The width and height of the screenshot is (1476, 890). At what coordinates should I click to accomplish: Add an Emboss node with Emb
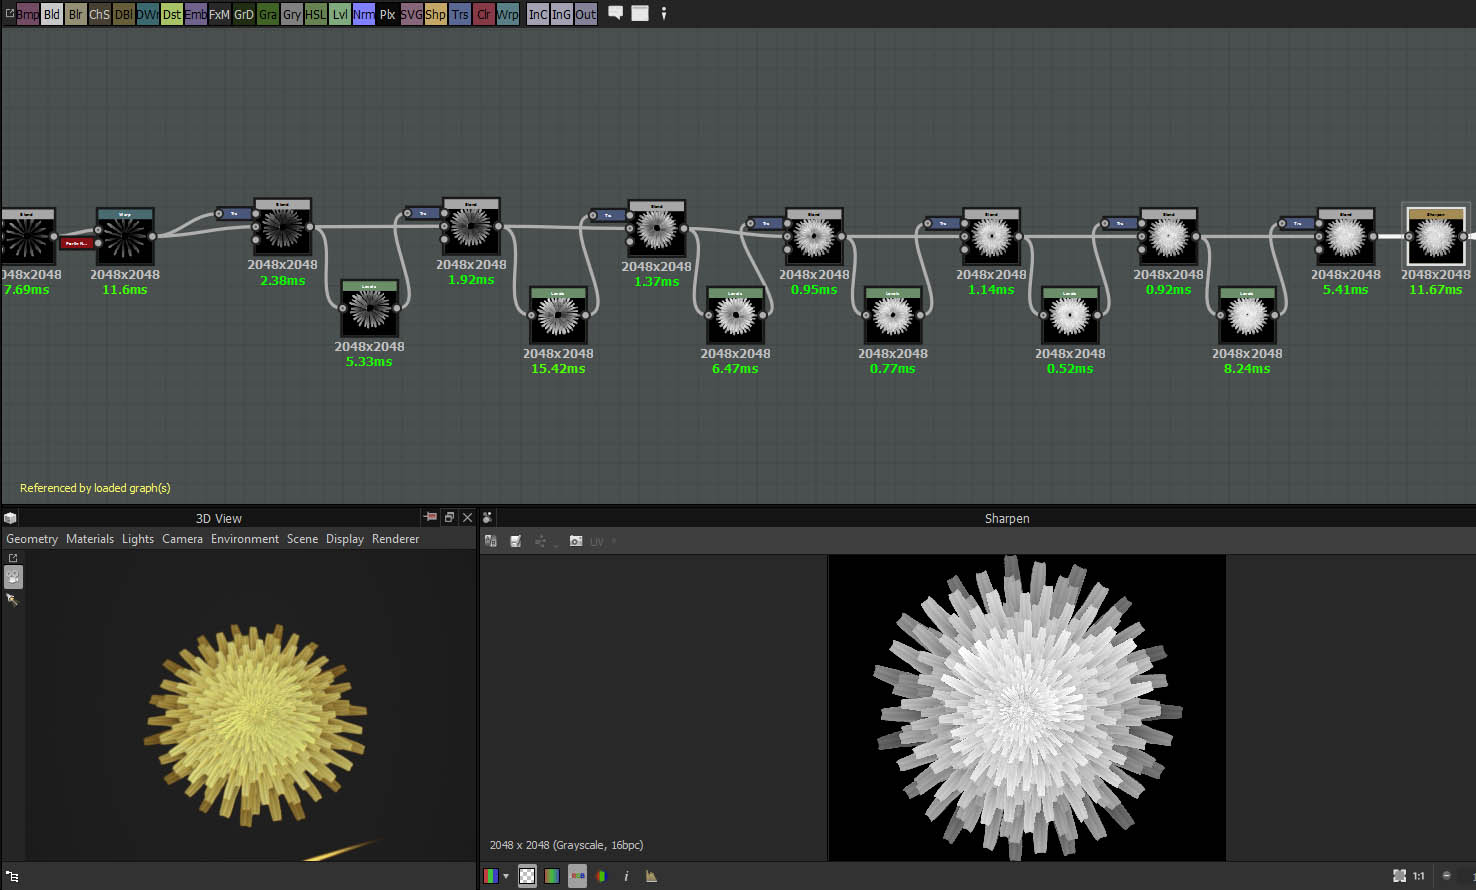[195, 14]
